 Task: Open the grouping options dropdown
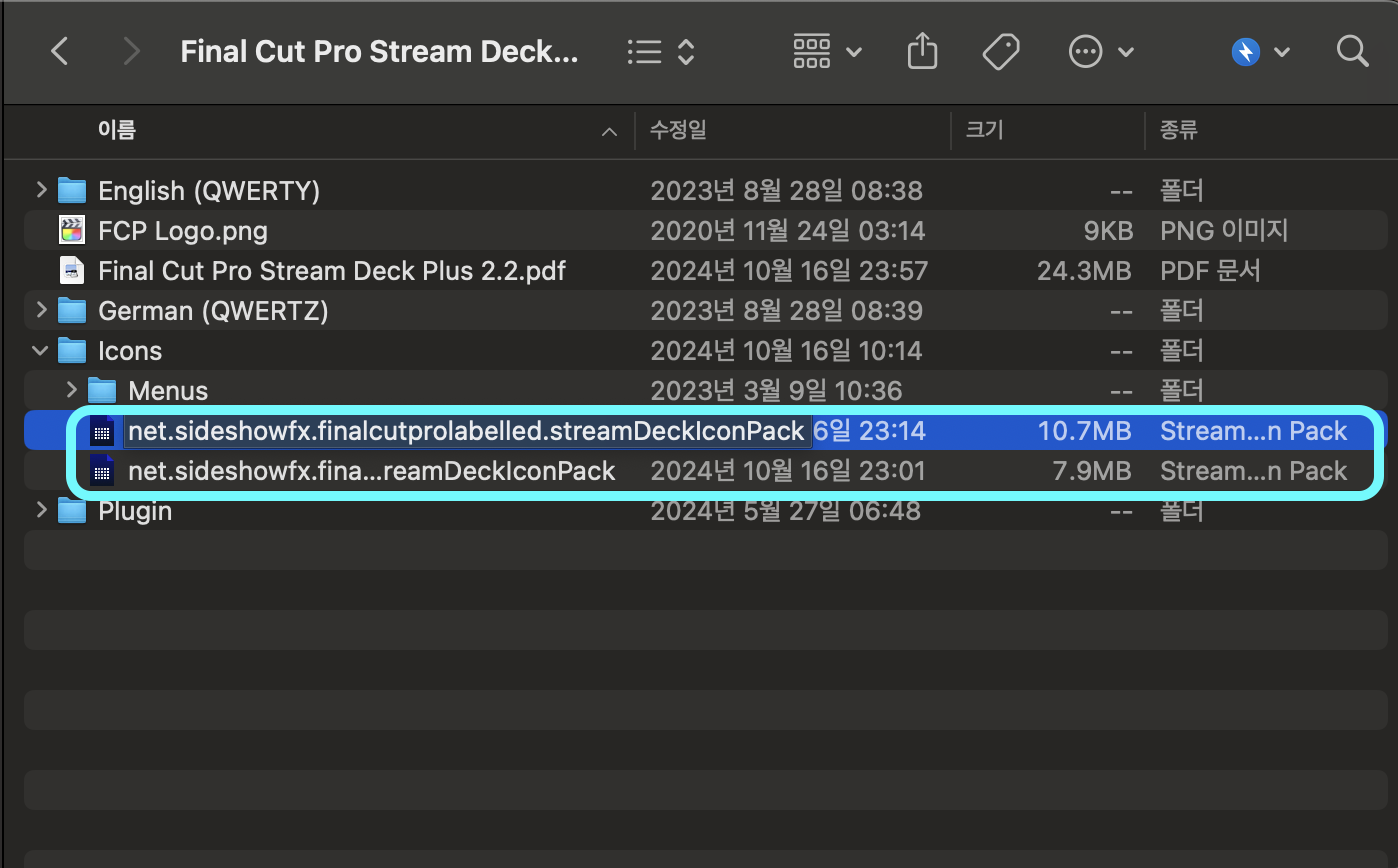tap(827, 51)
